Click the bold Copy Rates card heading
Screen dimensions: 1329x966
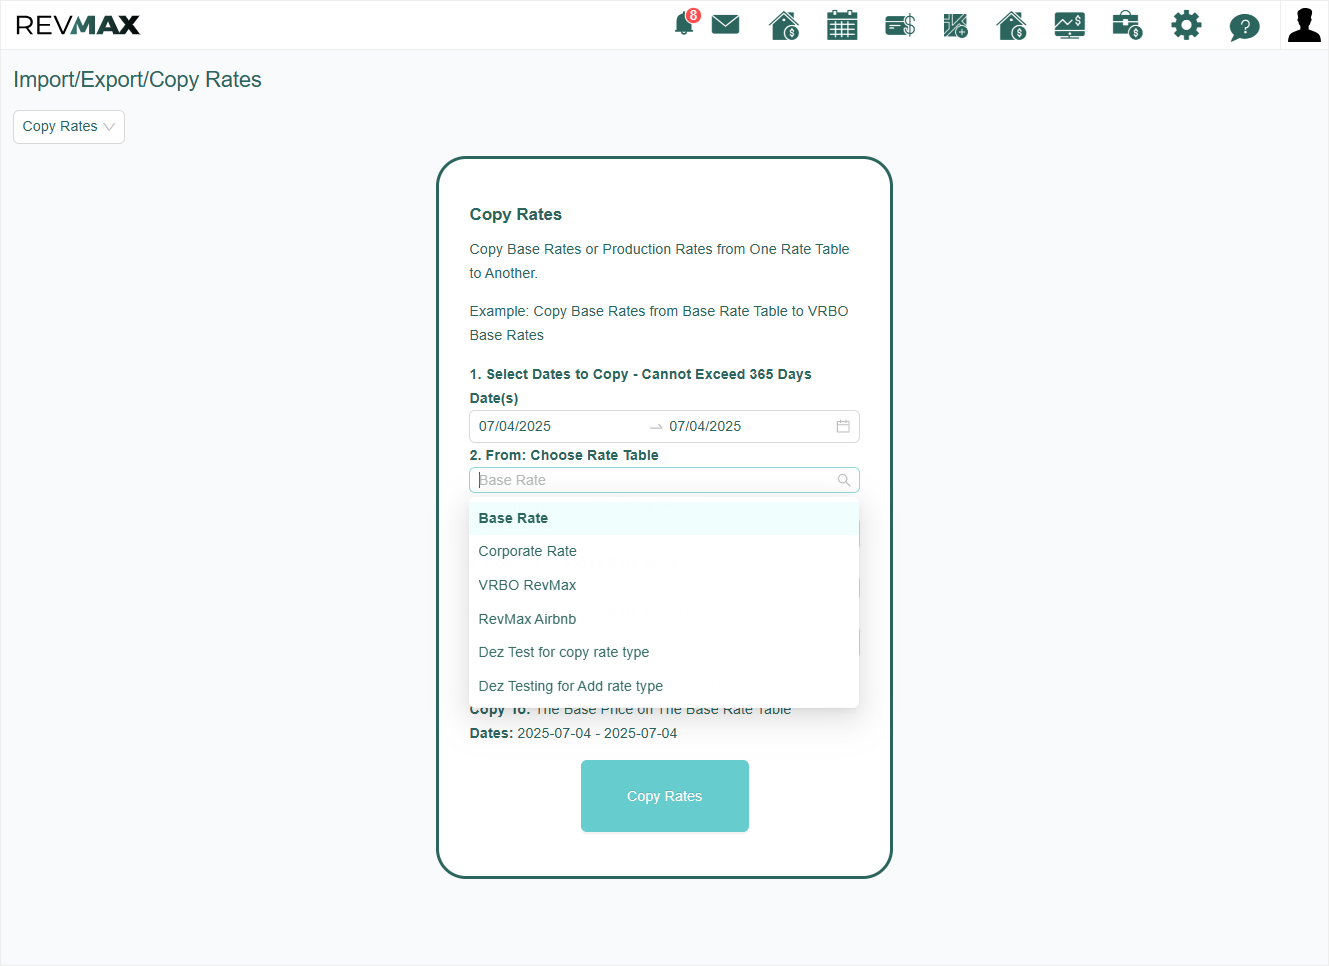(x=516, y=214)
